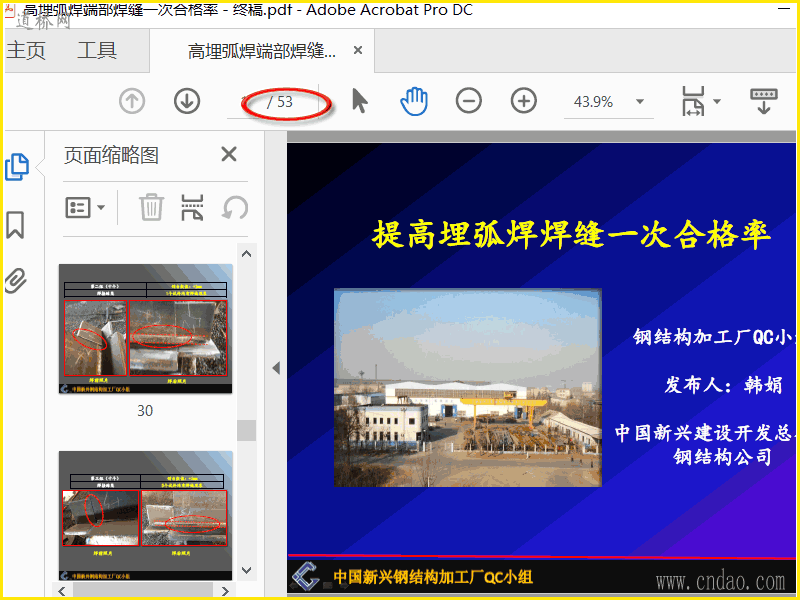Image resolution: width=800 pixels, height=600 pixels.
Task: Click the slide title 提高埋弧焊焊缝一次合格率
Action: (x=570, y=234)
